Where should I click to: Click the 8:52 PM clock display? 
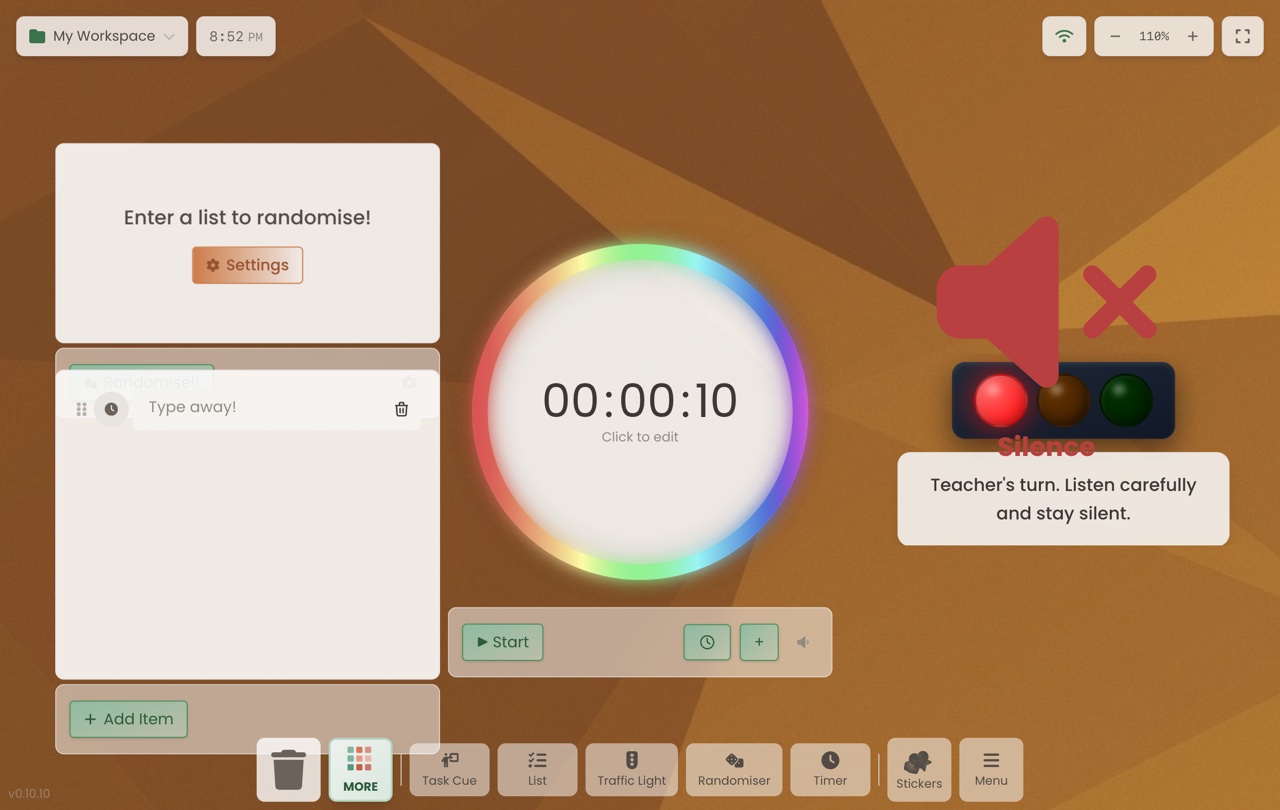236,36
